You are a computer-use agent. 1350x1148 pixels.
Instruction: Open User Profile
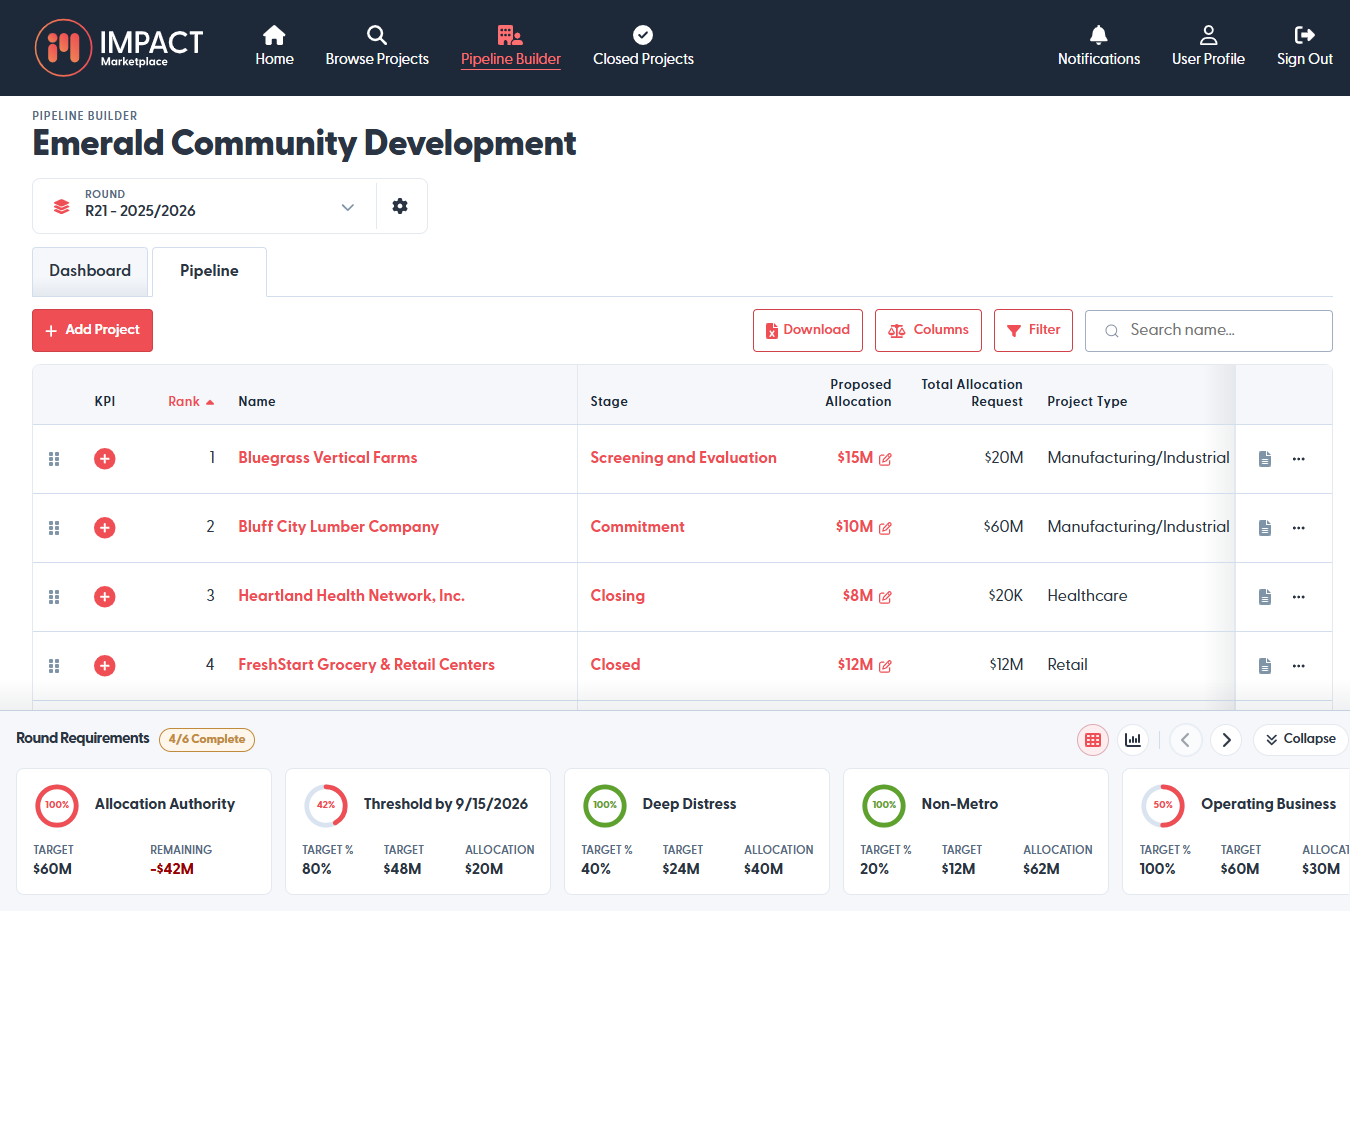(x=1208, y=47)
